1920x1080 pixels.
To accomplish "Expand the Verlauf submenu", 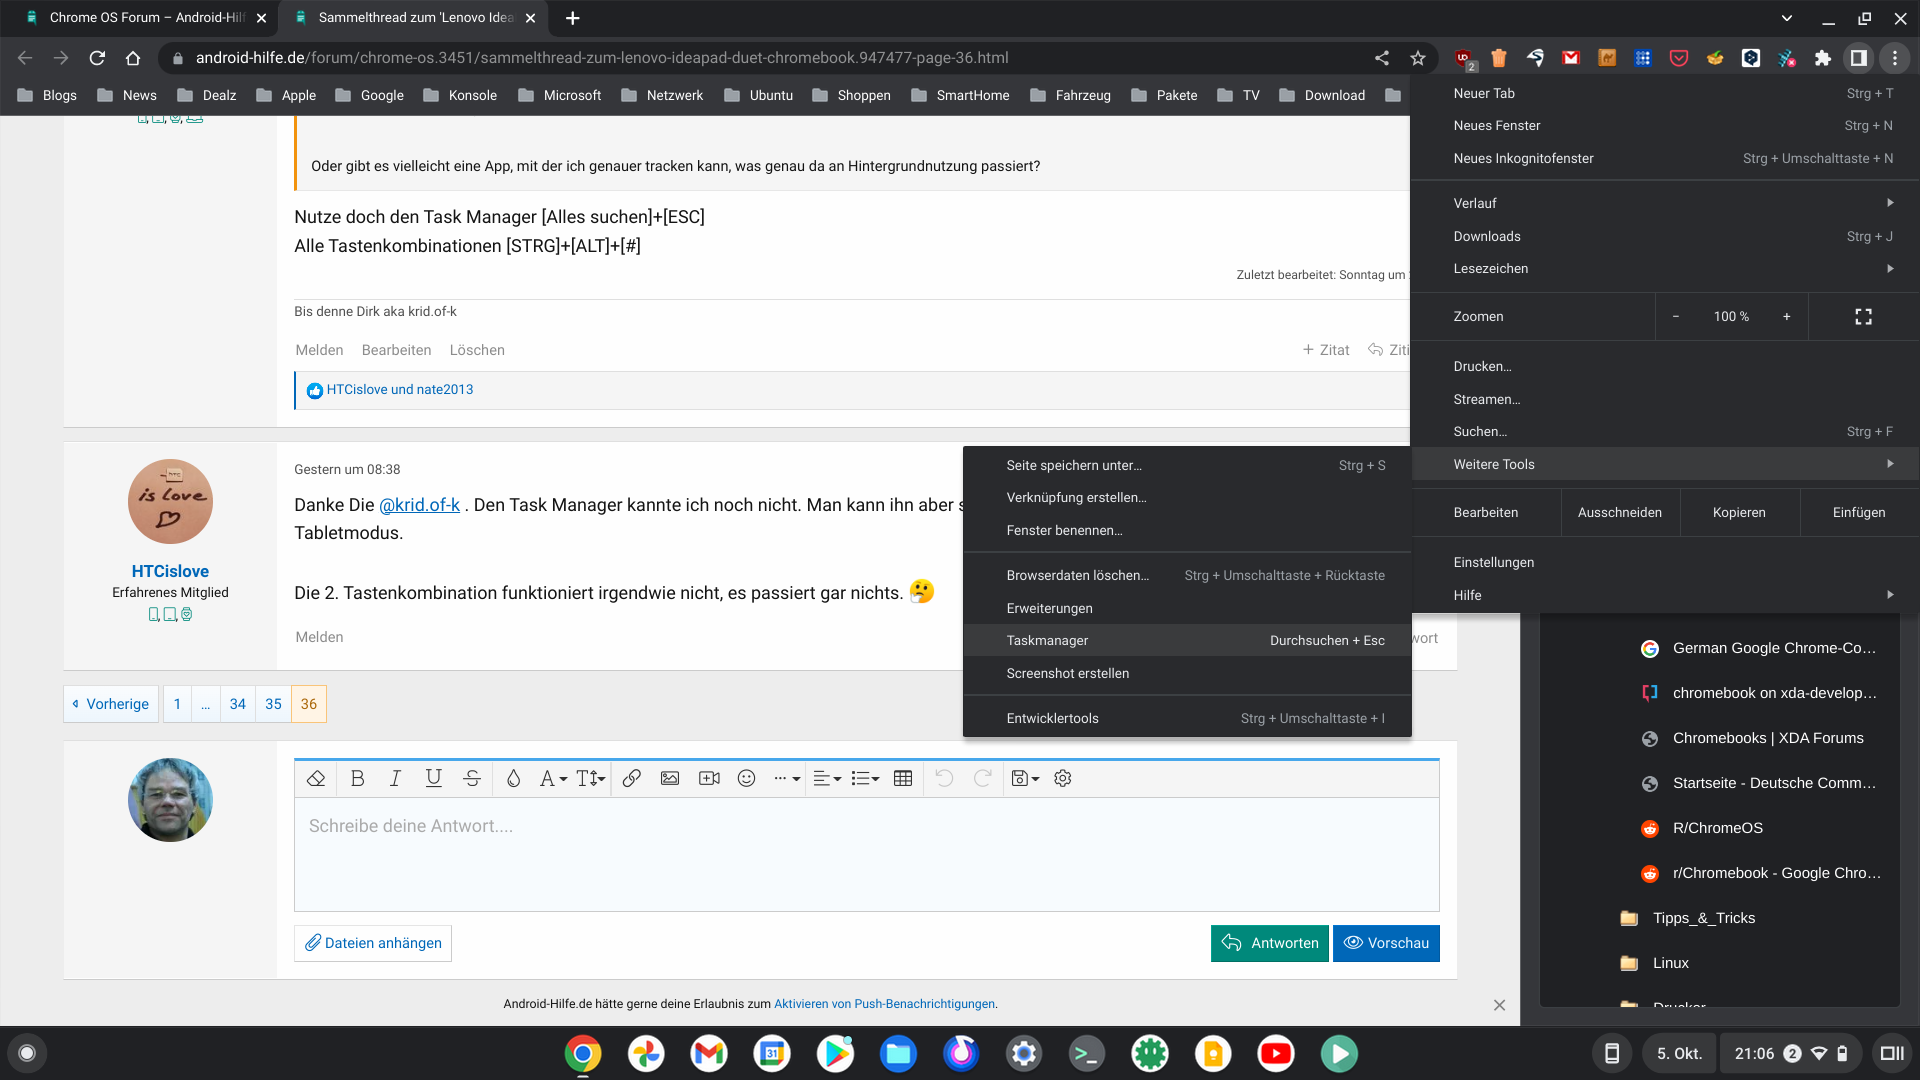I will tap(1670, 203).
